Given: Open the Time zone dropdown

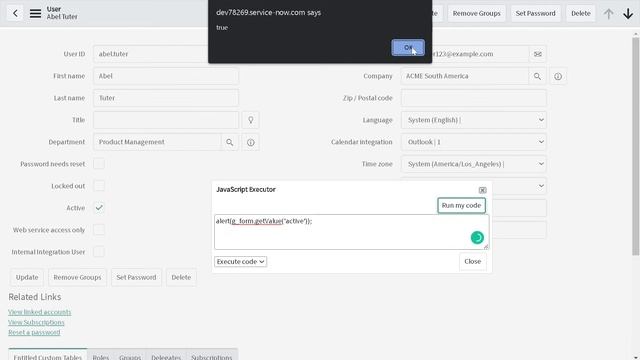Looking at the screenshot, I should [x=473, y=164].
